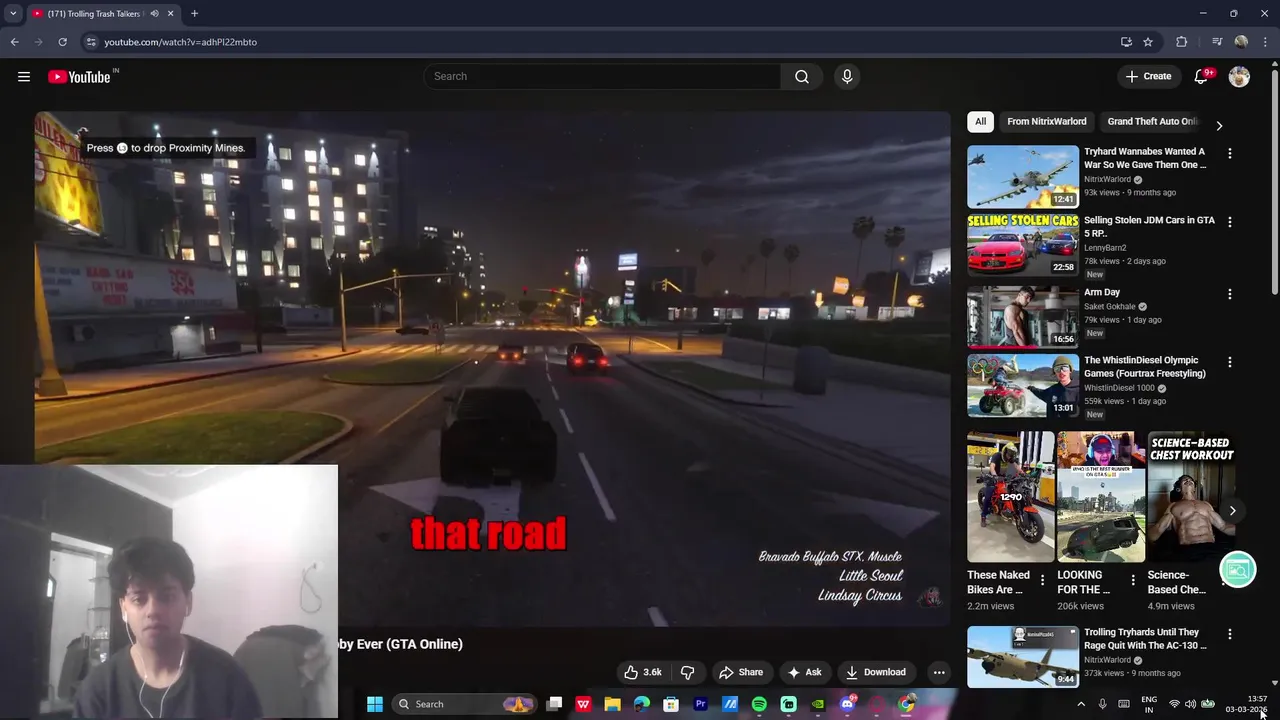Click the Share button
Screen dimensions: 1280x720
pyautogui.click(x=741, y=672)
